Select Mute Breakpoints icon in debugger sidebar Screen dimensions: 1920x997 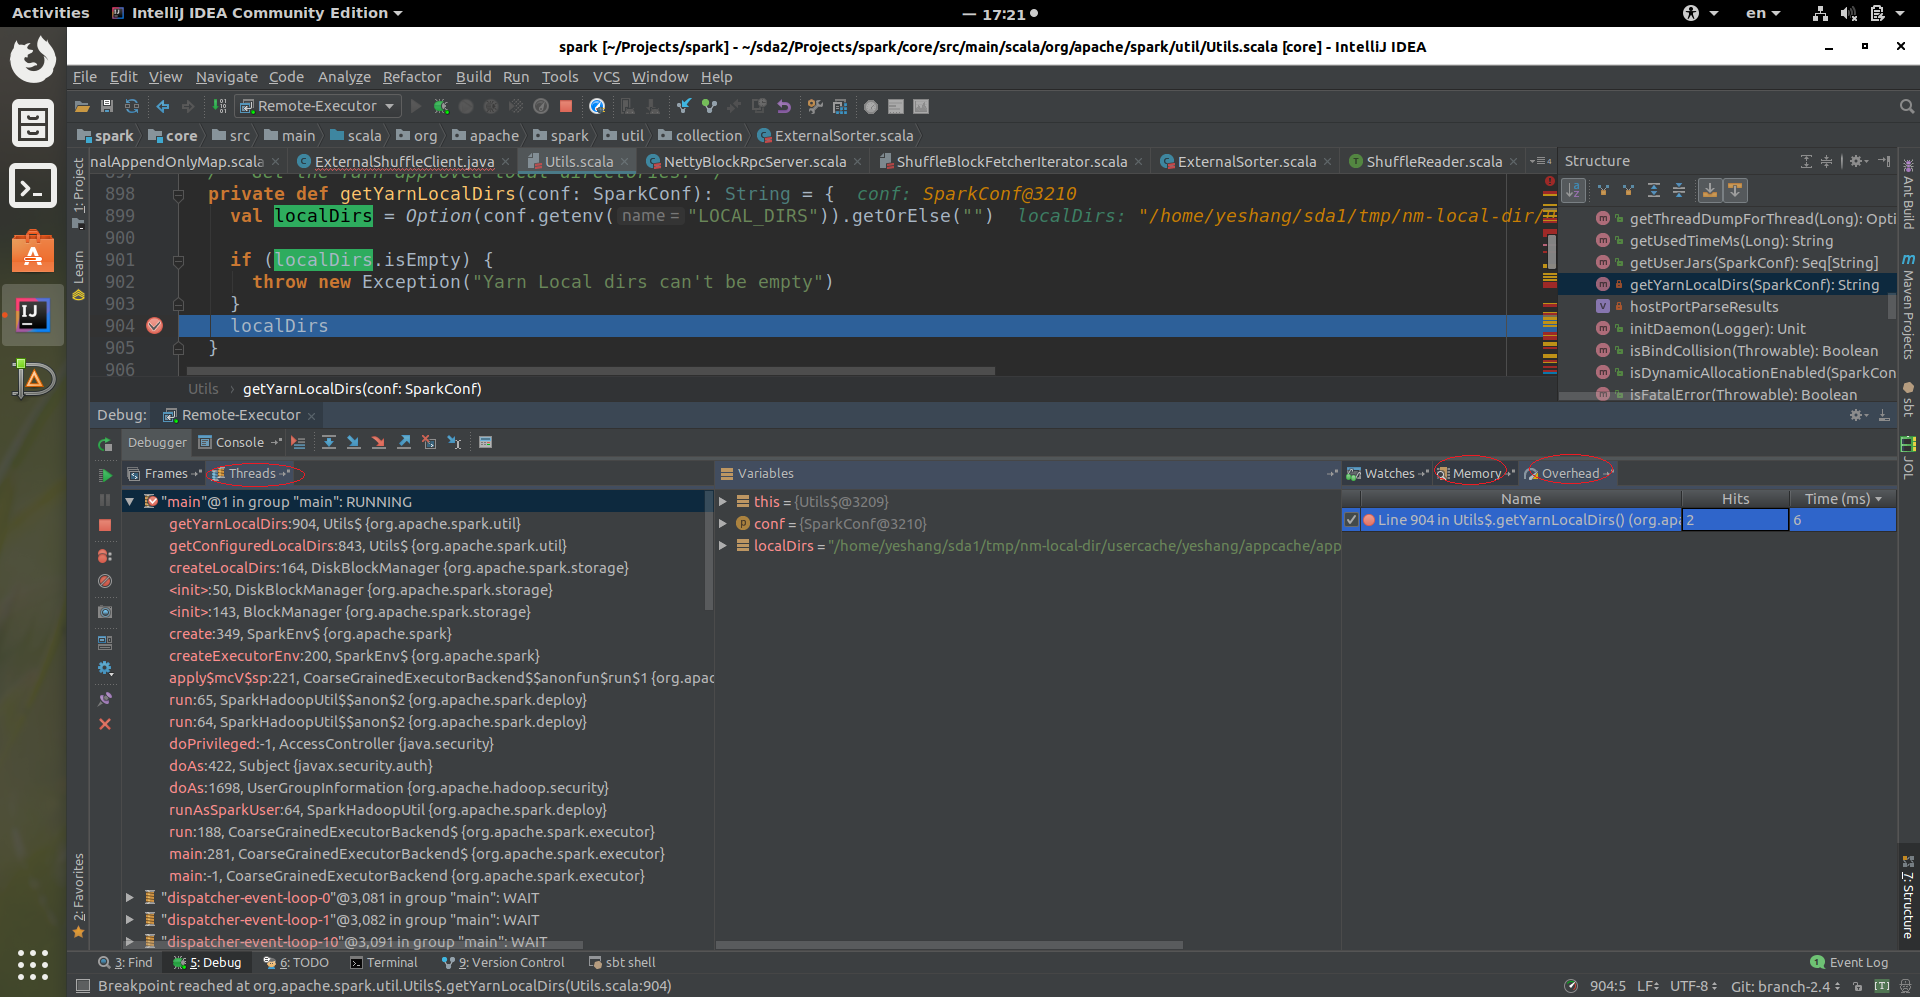click(x=105, y=581)
